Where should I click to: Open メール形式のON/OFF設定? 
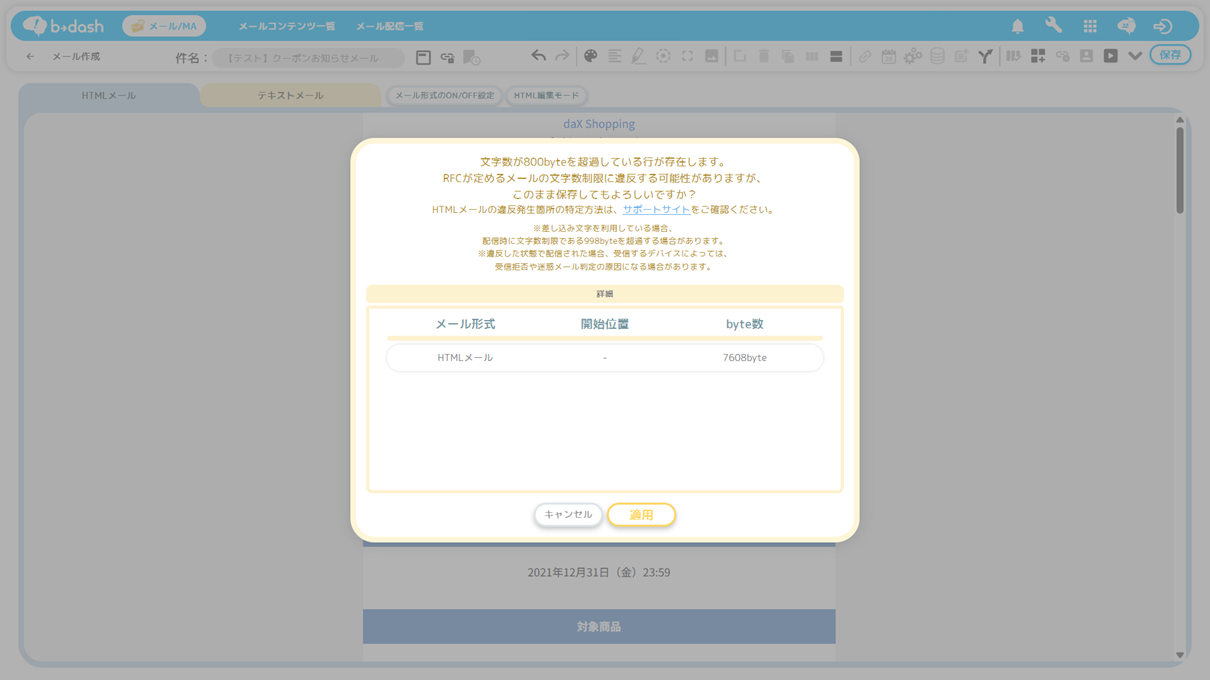444,96
